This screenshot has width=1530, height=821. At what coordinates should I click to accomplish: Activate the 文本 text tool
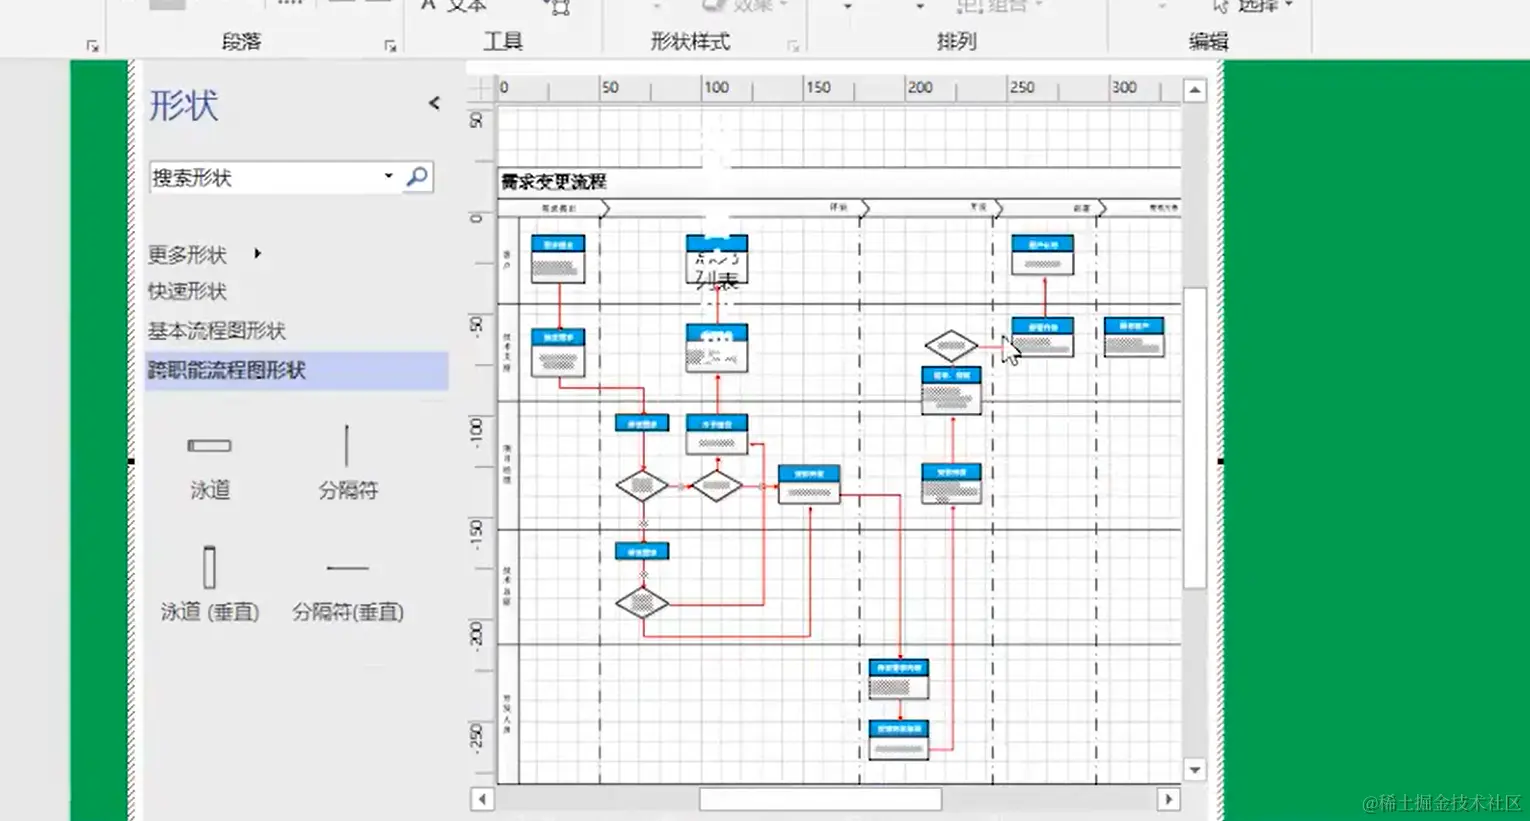[x=452, y=7]
